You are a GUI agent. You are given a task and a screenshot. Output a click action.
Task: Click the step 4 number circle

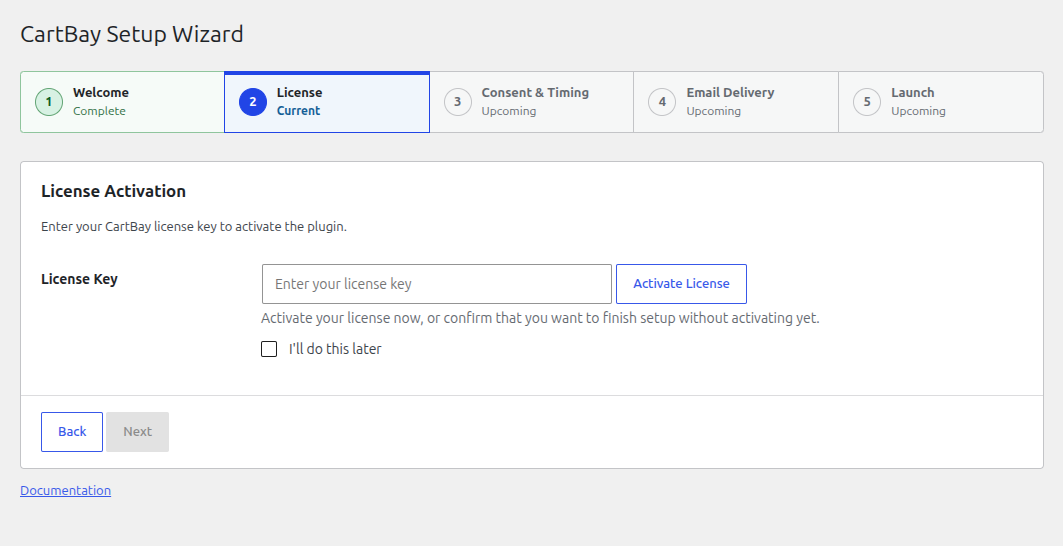pyautogui.click(x=662, y=102)
